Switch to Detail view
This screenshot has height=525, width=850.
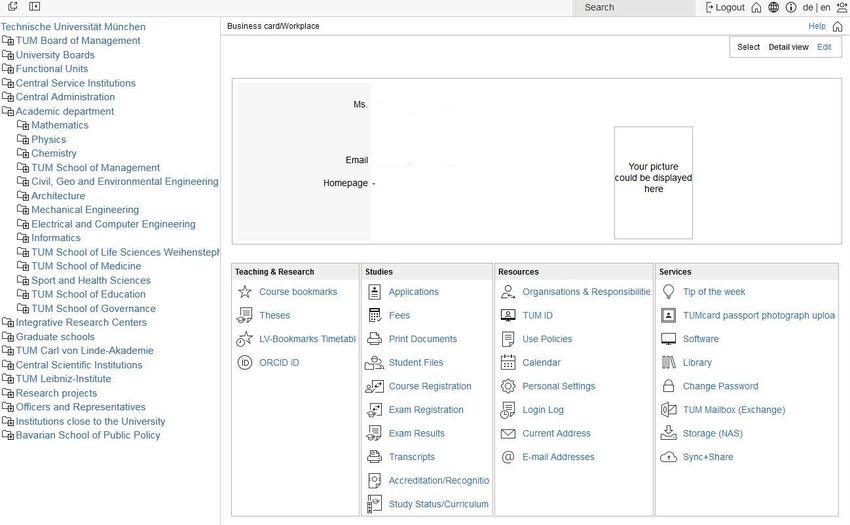pyautogui.click(x=788, y=47)
